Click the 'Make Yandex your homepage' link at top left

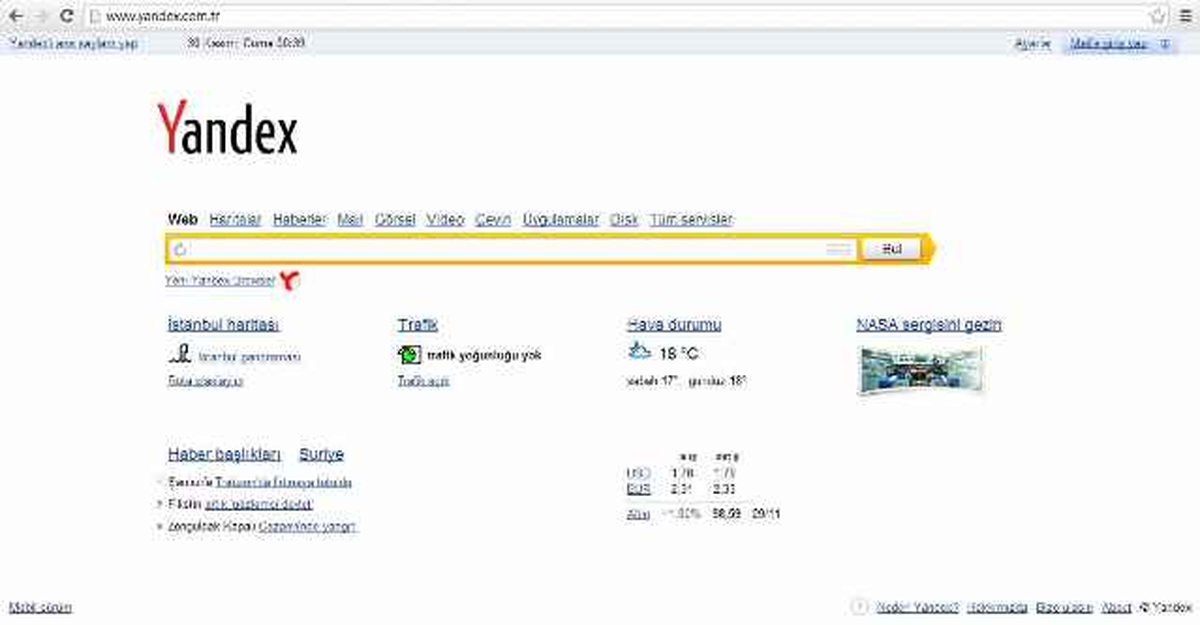pyautogui.click(x=73, y=44)
